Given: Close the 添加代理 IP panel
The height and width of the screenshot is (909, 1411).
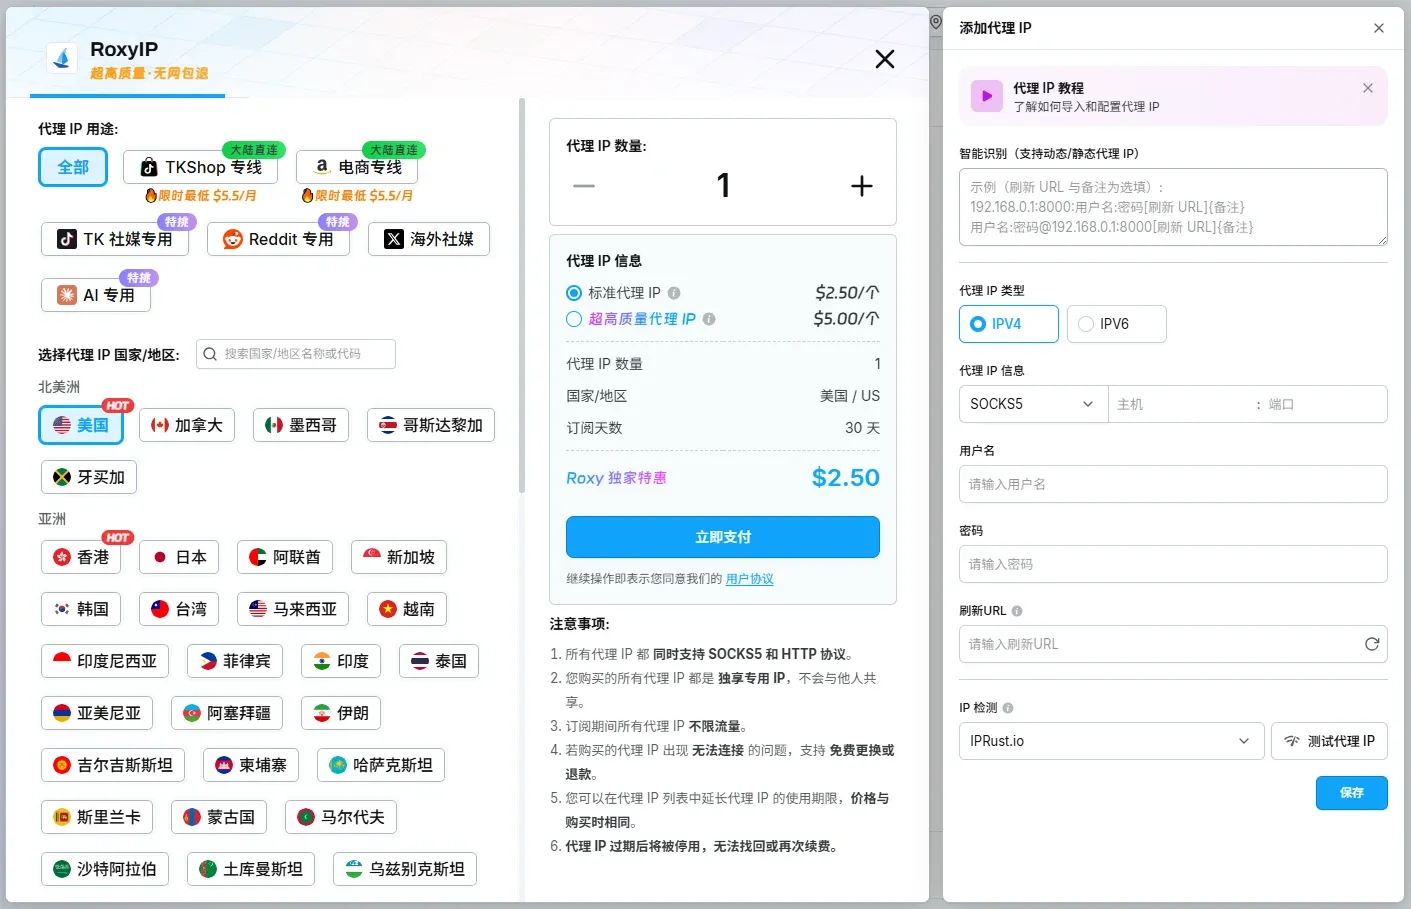Looking at the screenshot, I should (x=1379, y=28).
